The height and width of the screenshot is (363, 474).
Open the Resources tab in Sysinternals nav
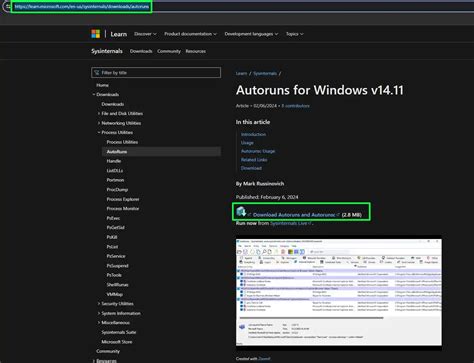(196, 51)
